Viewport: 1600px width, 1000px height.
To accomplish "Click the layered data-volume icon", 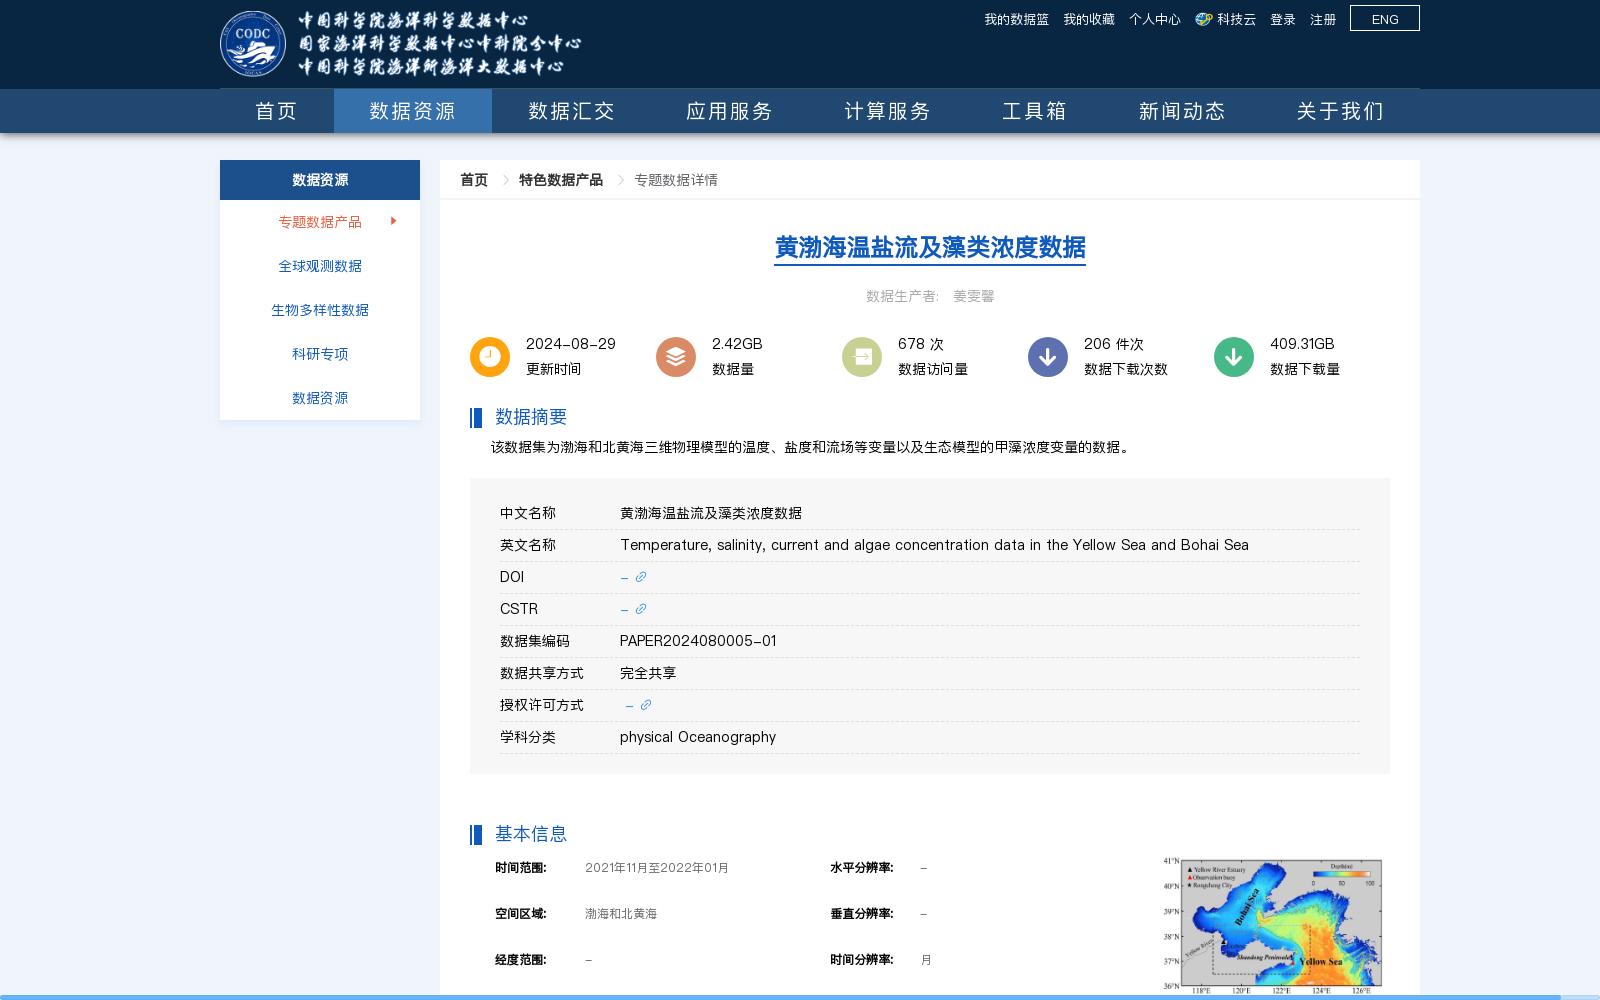I will 676,357.
